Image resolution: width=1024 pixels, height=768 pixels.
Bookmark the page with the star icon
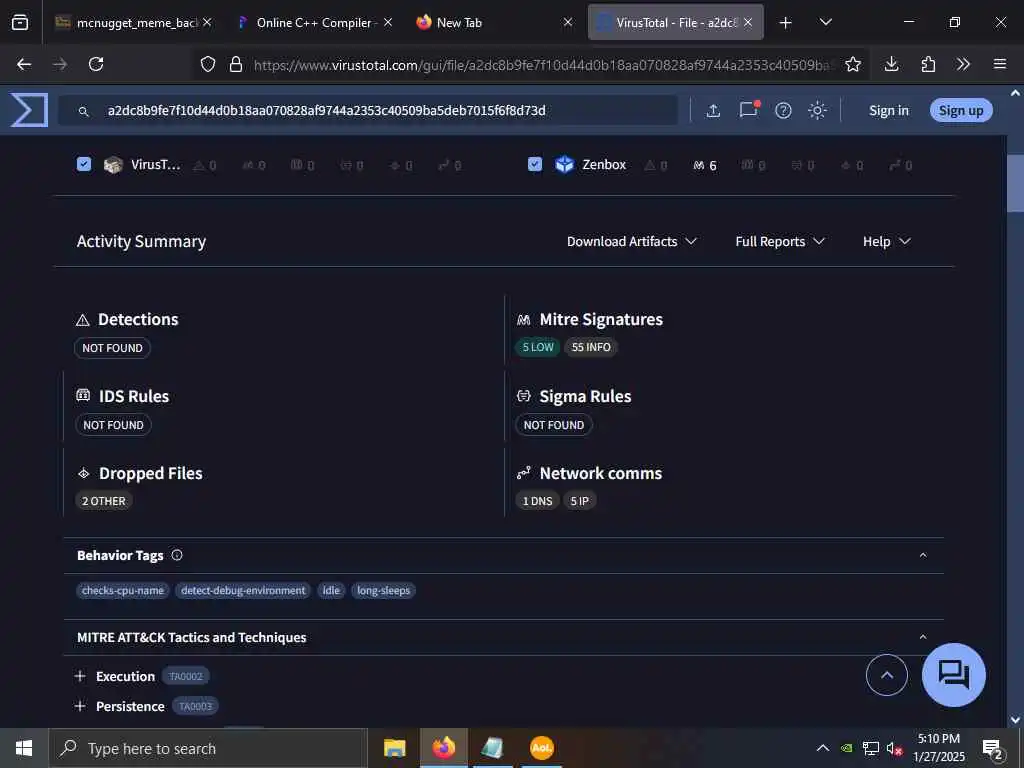tap(852, 64)
